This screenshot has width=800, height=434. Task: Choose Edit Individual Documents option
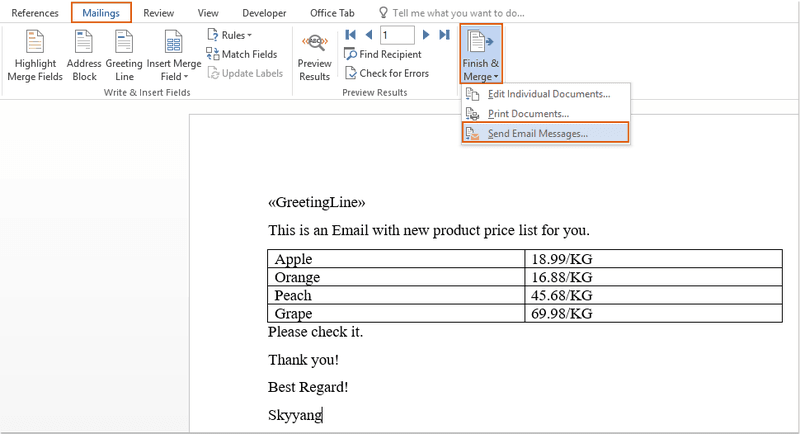click(546, 94)
